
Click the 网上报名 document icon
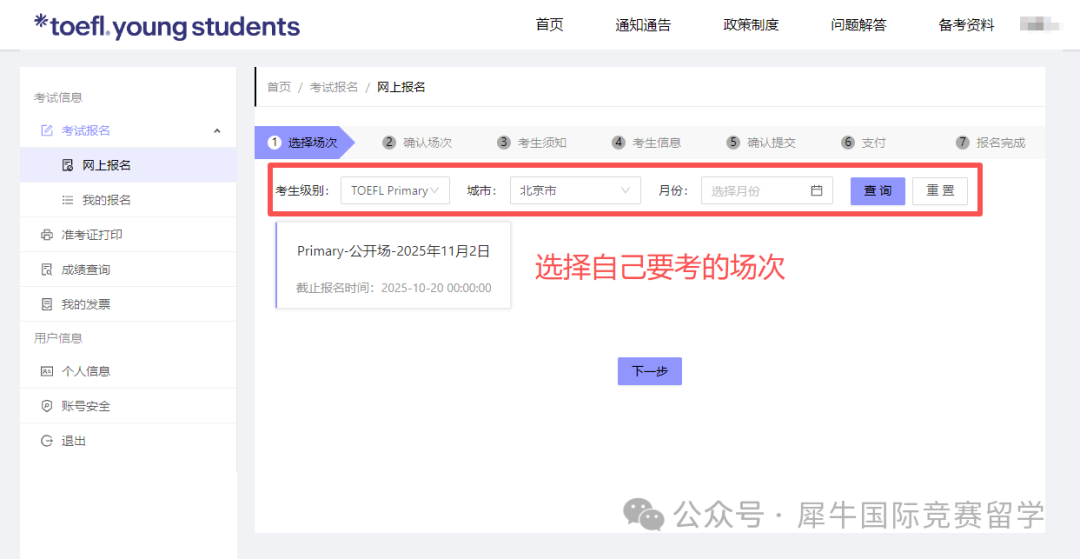tap(68, 165)
